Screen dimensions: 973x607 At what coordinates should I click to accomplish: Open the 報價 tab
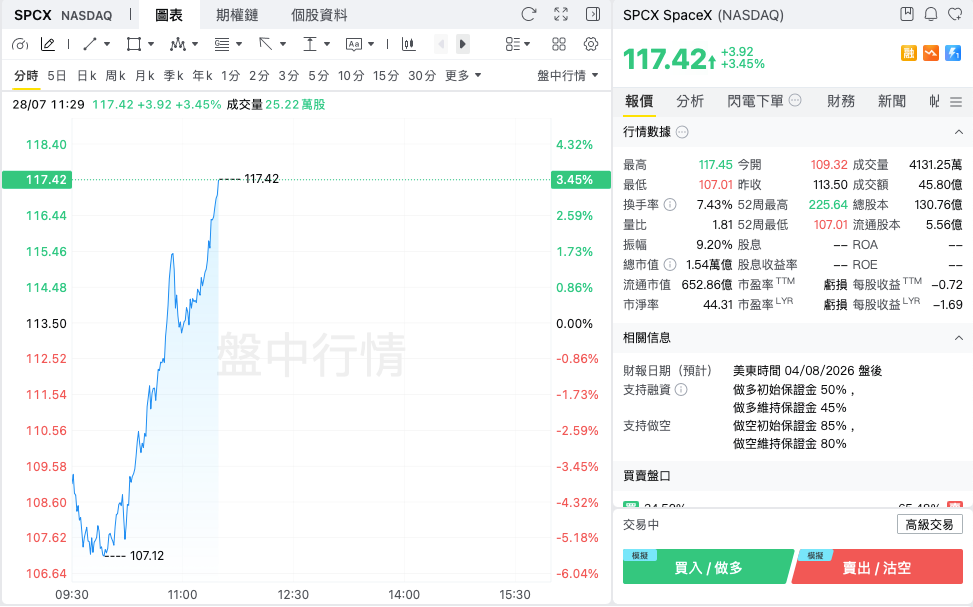tap(639, 101)
